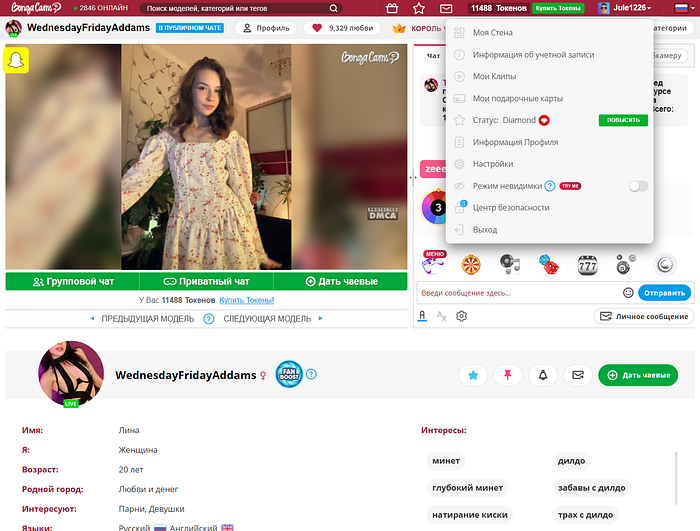Open the gift box icon in header
This screenshot has width=700, height=531.
[x=392, y=8]
